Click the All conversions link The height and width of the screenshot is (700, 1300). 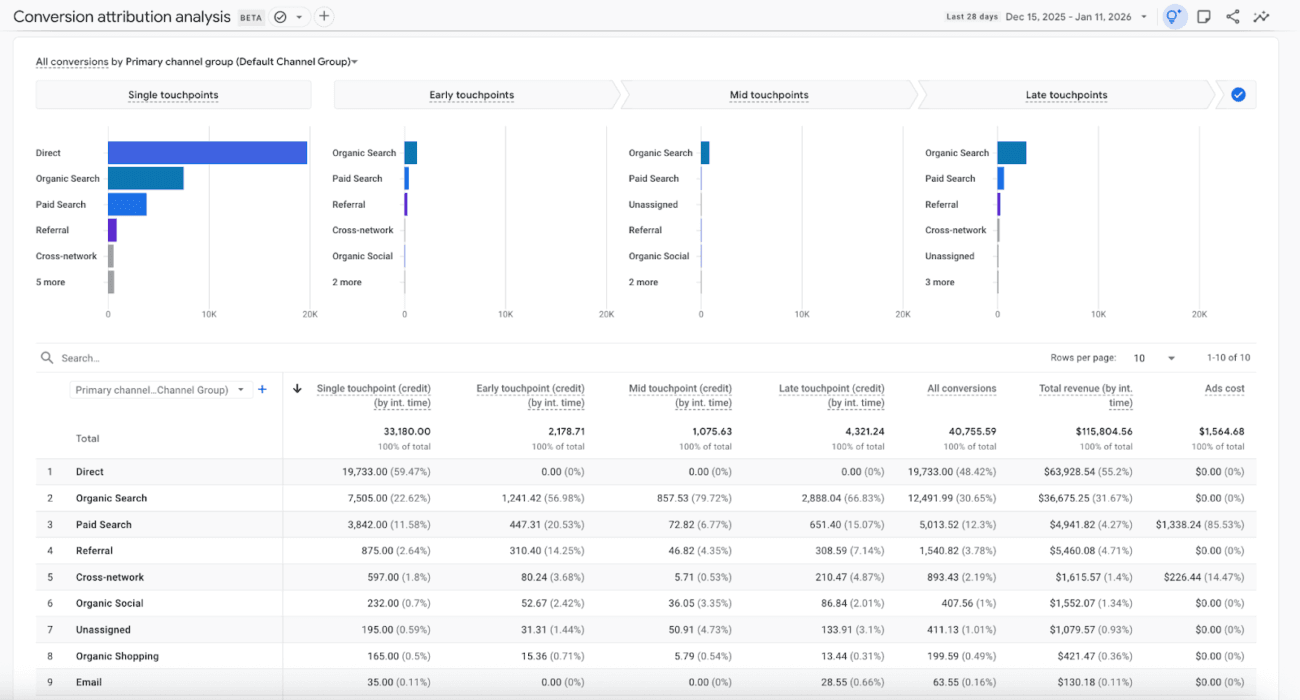coord(71,61)
